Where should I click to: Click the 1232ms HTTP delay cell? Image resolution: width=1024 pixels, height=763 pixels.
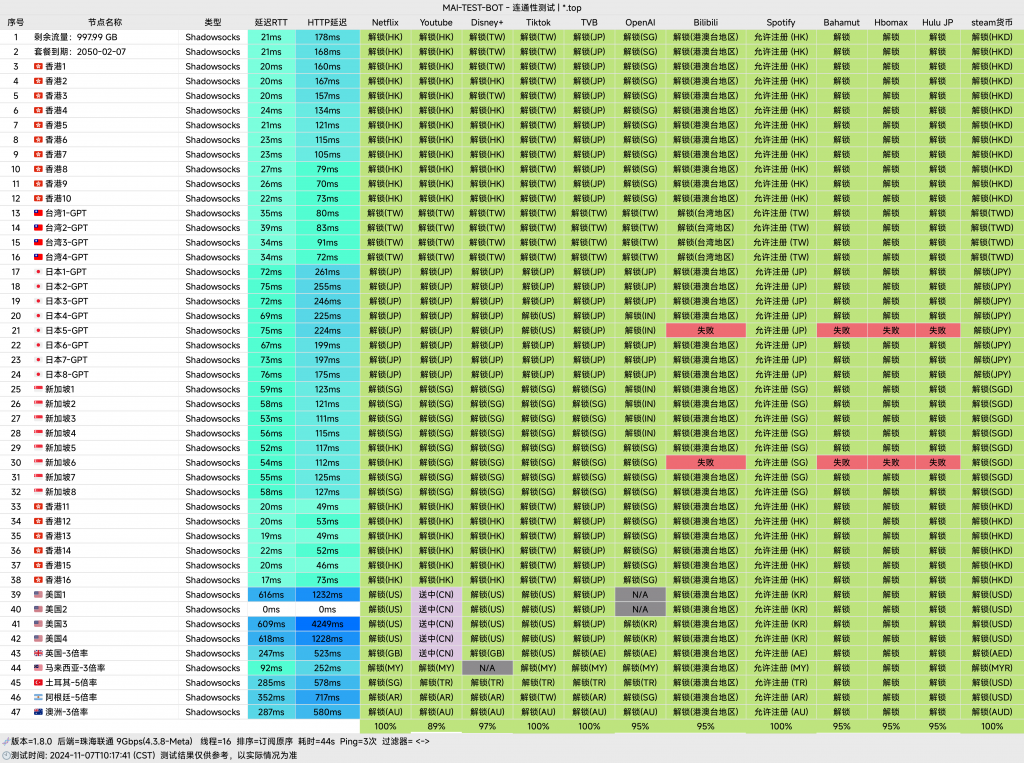click(327, 594)
